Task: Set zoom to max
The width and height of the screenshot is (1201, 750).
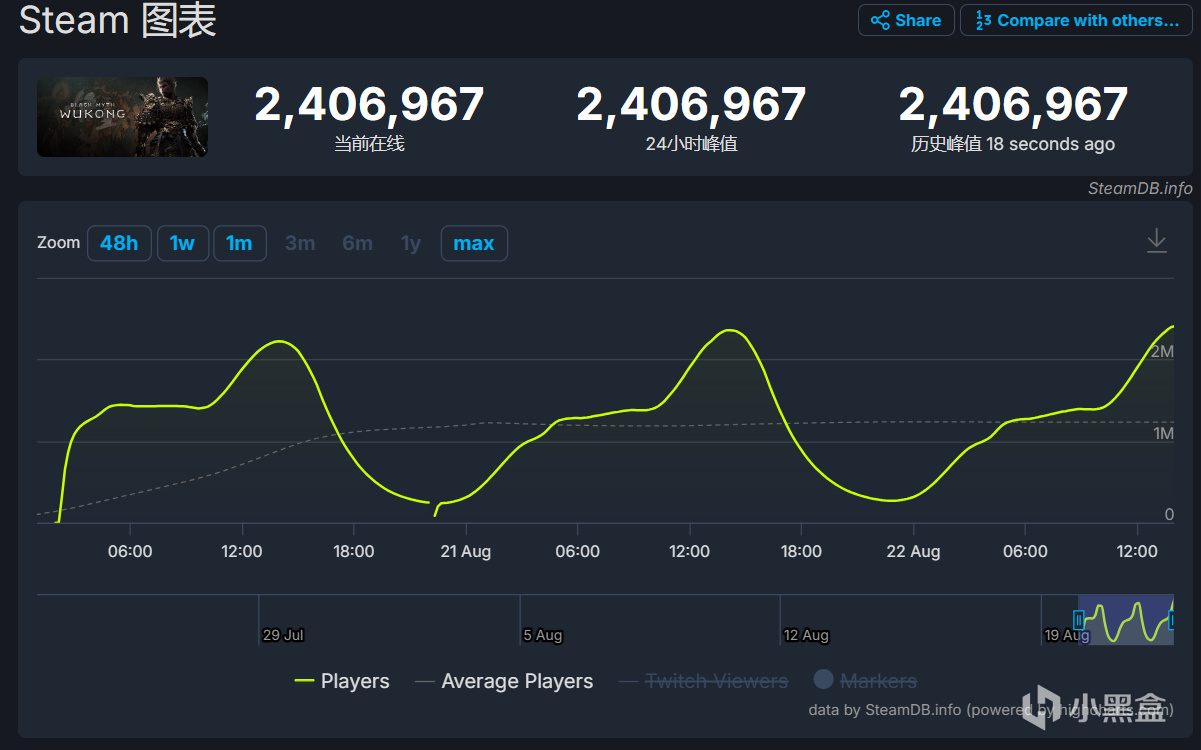Action: pos(474,243)
